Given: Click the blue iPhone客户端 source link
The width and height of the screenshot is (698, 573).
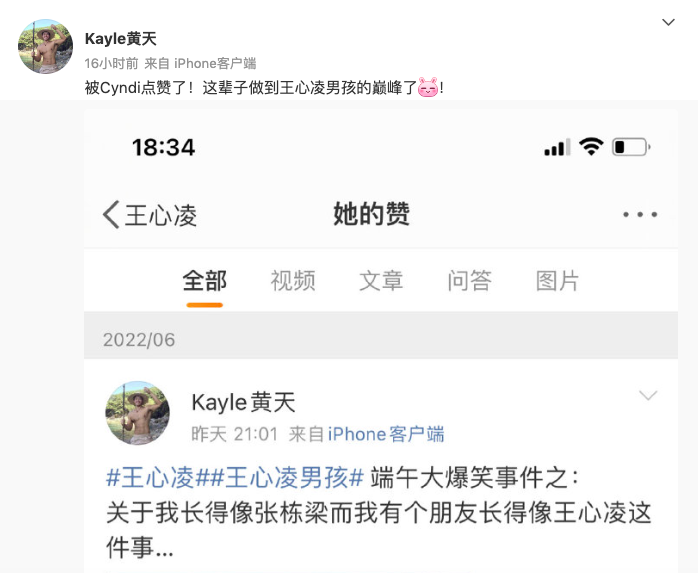Looking at the screenshot, I should [386, 434].
